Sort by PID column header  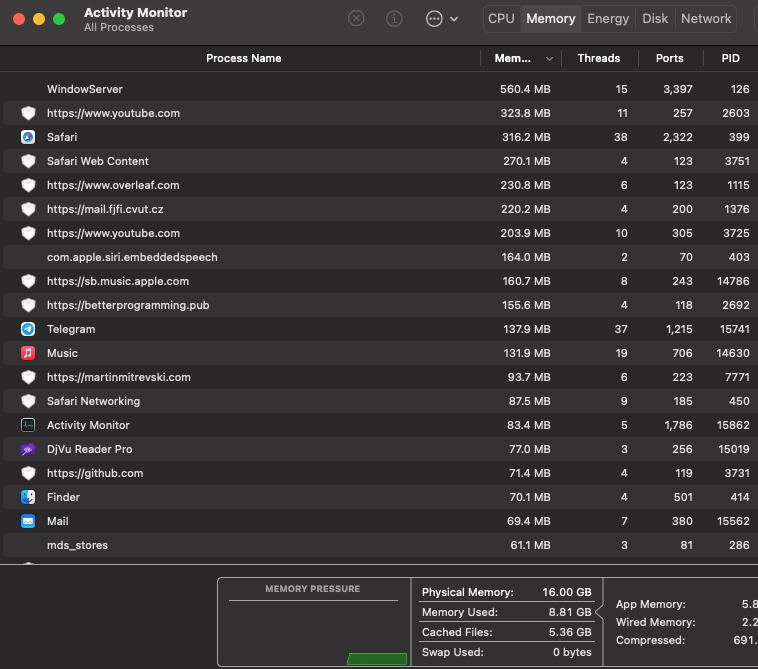click(x=730, y=58)
